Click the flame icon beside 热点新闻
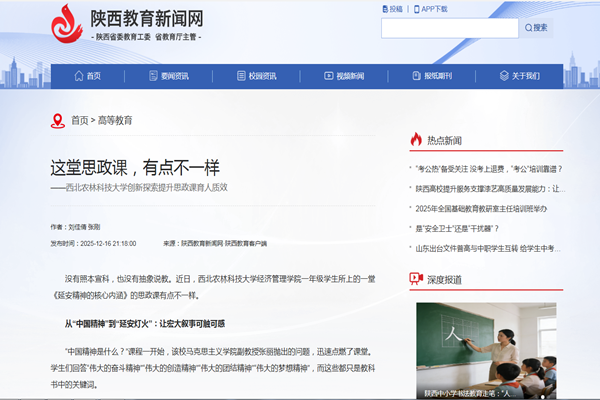This screenshot has width=600, height=400. [416, 139]
